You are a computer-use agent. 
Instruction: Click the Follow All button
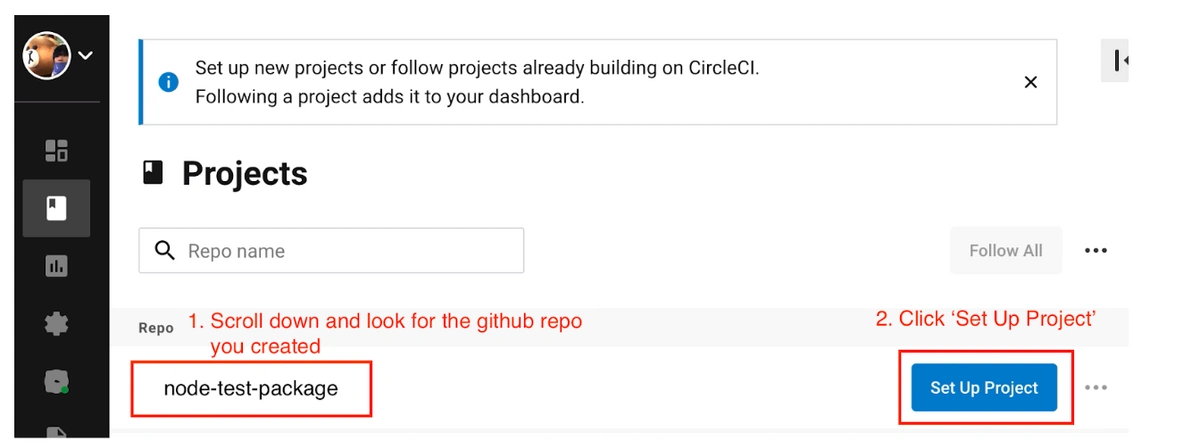tap(1006, 250)
